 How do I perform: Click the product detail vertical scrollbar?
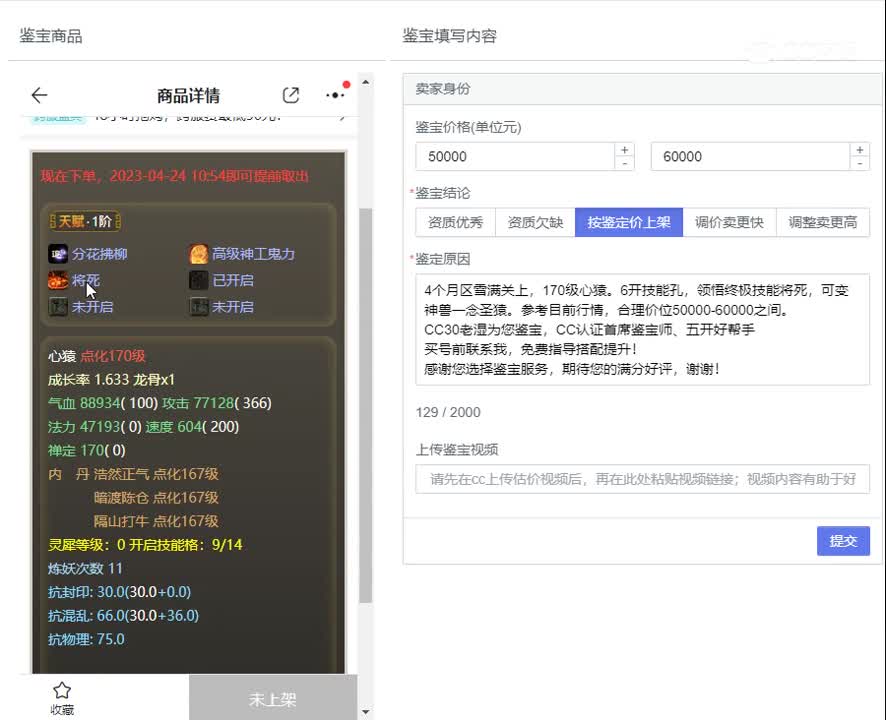pos(365,400)
